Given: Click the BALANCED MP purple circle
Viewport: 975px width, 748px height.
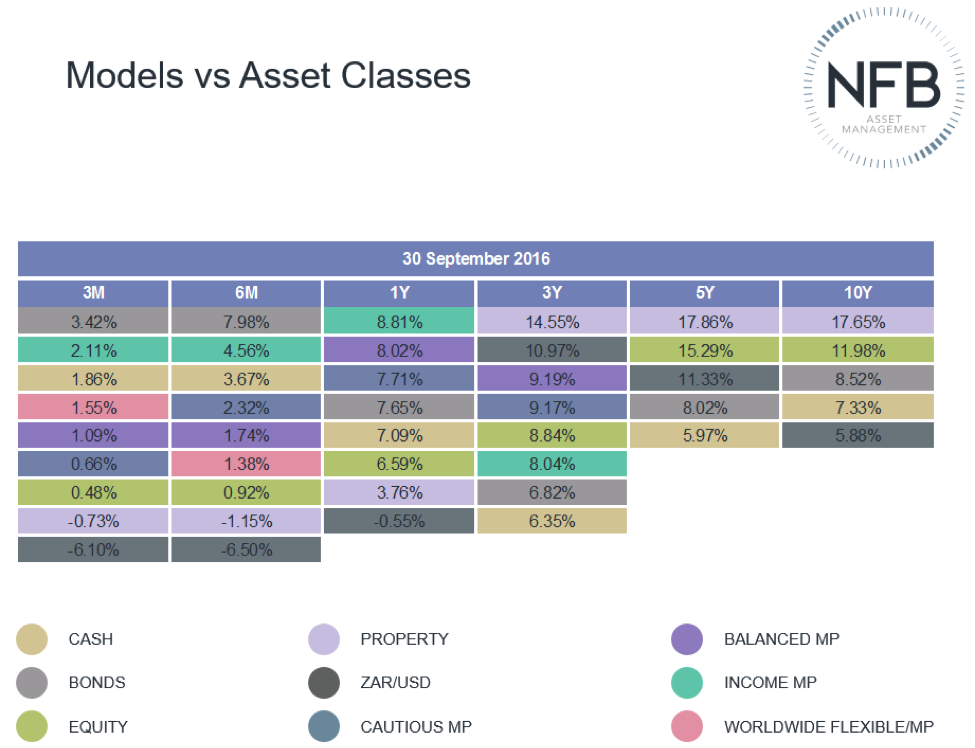Looking at the screenshot, I should point(689,639).
